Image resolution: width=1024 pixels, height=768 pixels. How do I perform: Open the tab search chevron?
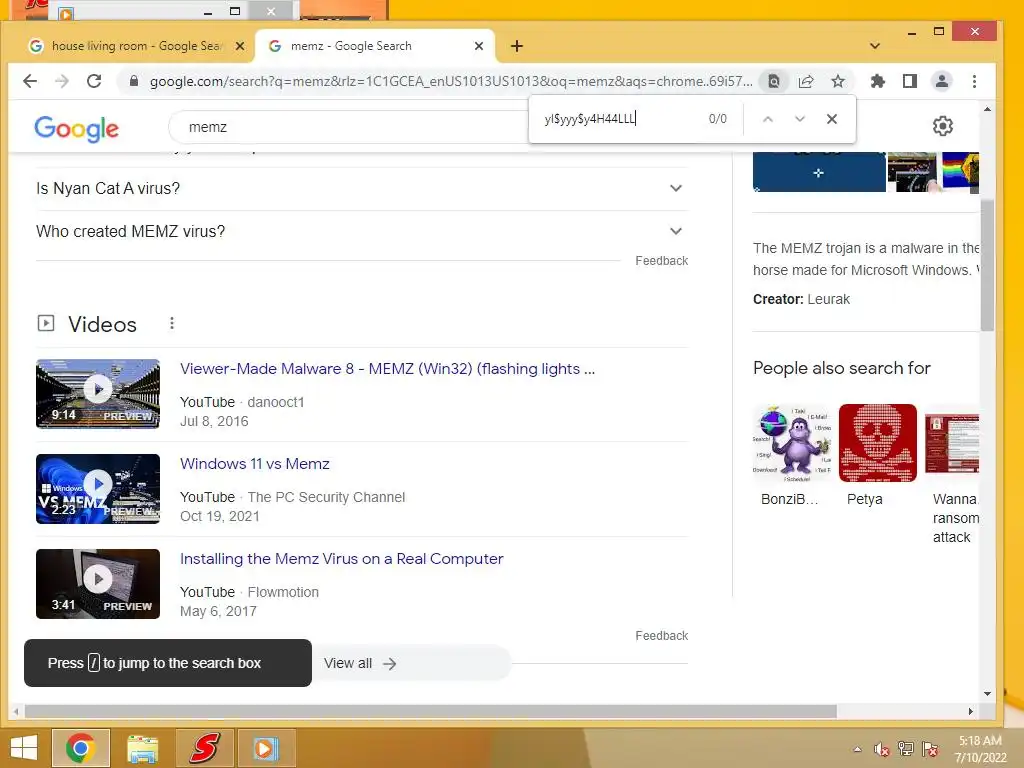875,46
